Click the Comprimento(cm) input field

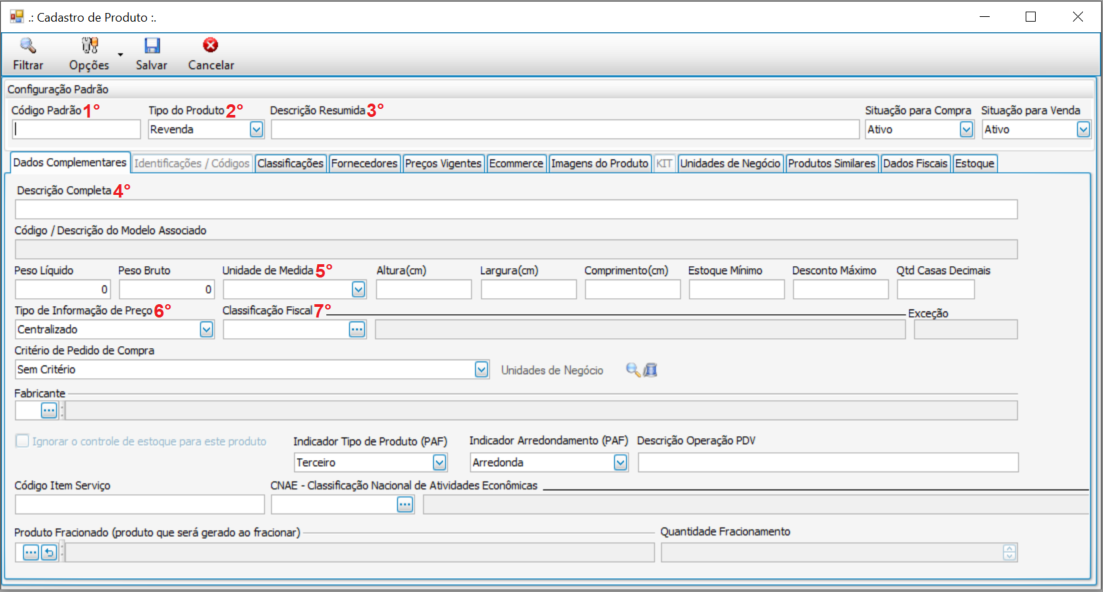(x=632, y=289)
